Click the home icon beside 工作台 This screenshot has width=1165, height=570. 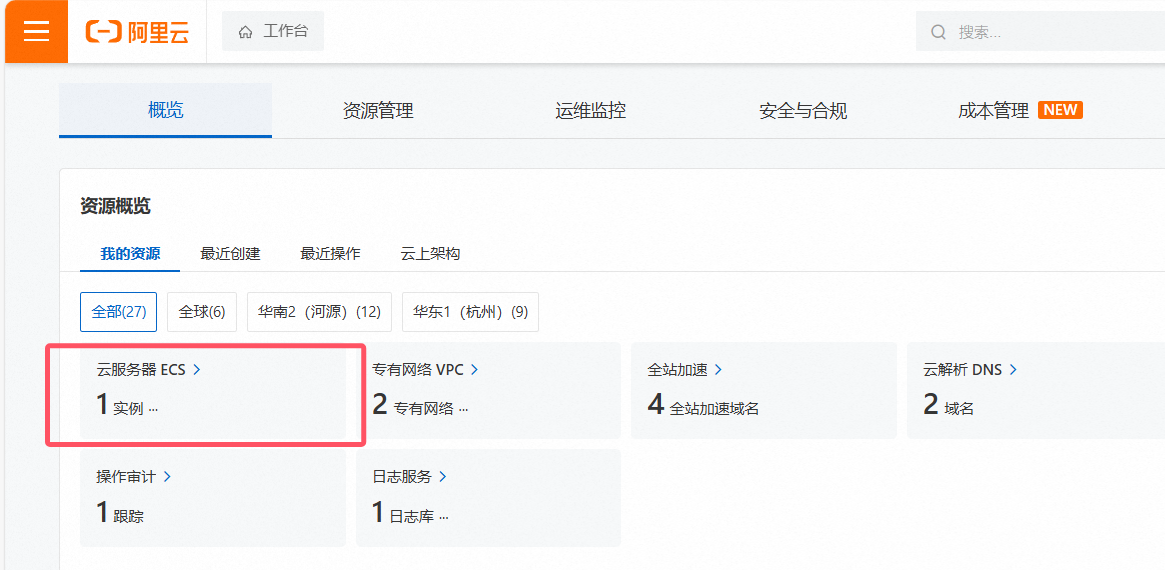point(245,32)
